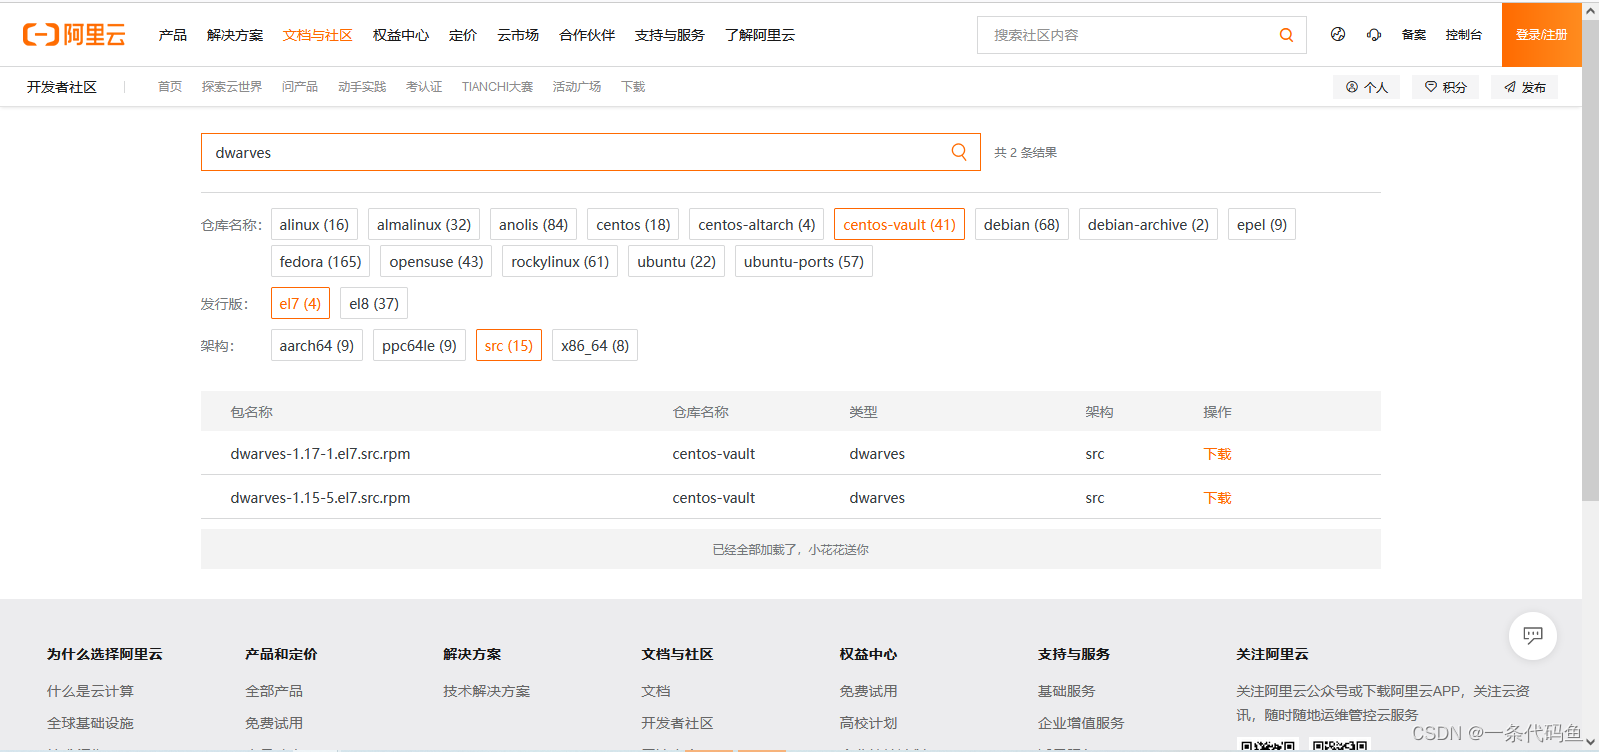Select the opensuse (43) filter
Image resolution: width=1599 pixels, height=752 pixels.
436,261
